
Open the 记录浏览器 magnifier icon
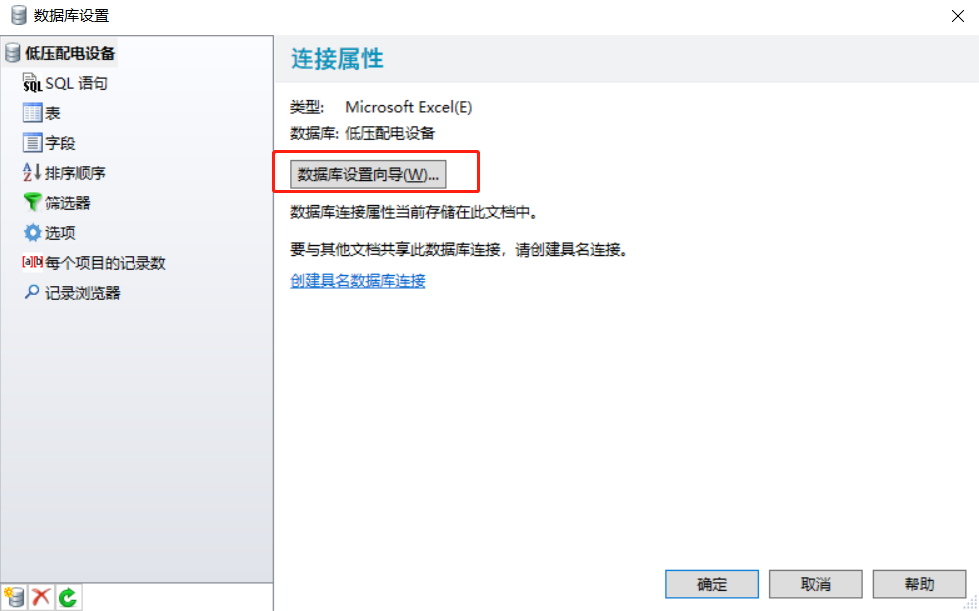pos(32,292)
